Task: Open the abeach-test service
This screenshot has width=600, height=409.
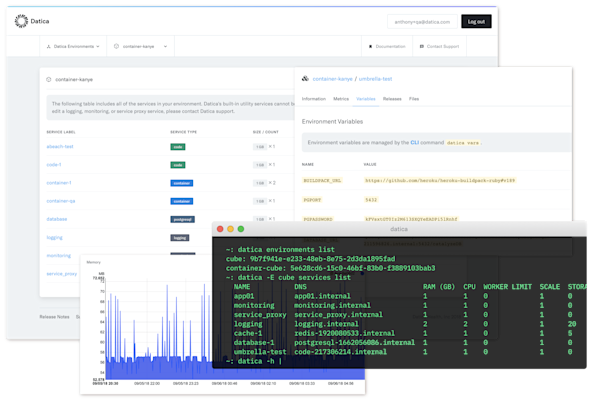Action: coord(60,147)
